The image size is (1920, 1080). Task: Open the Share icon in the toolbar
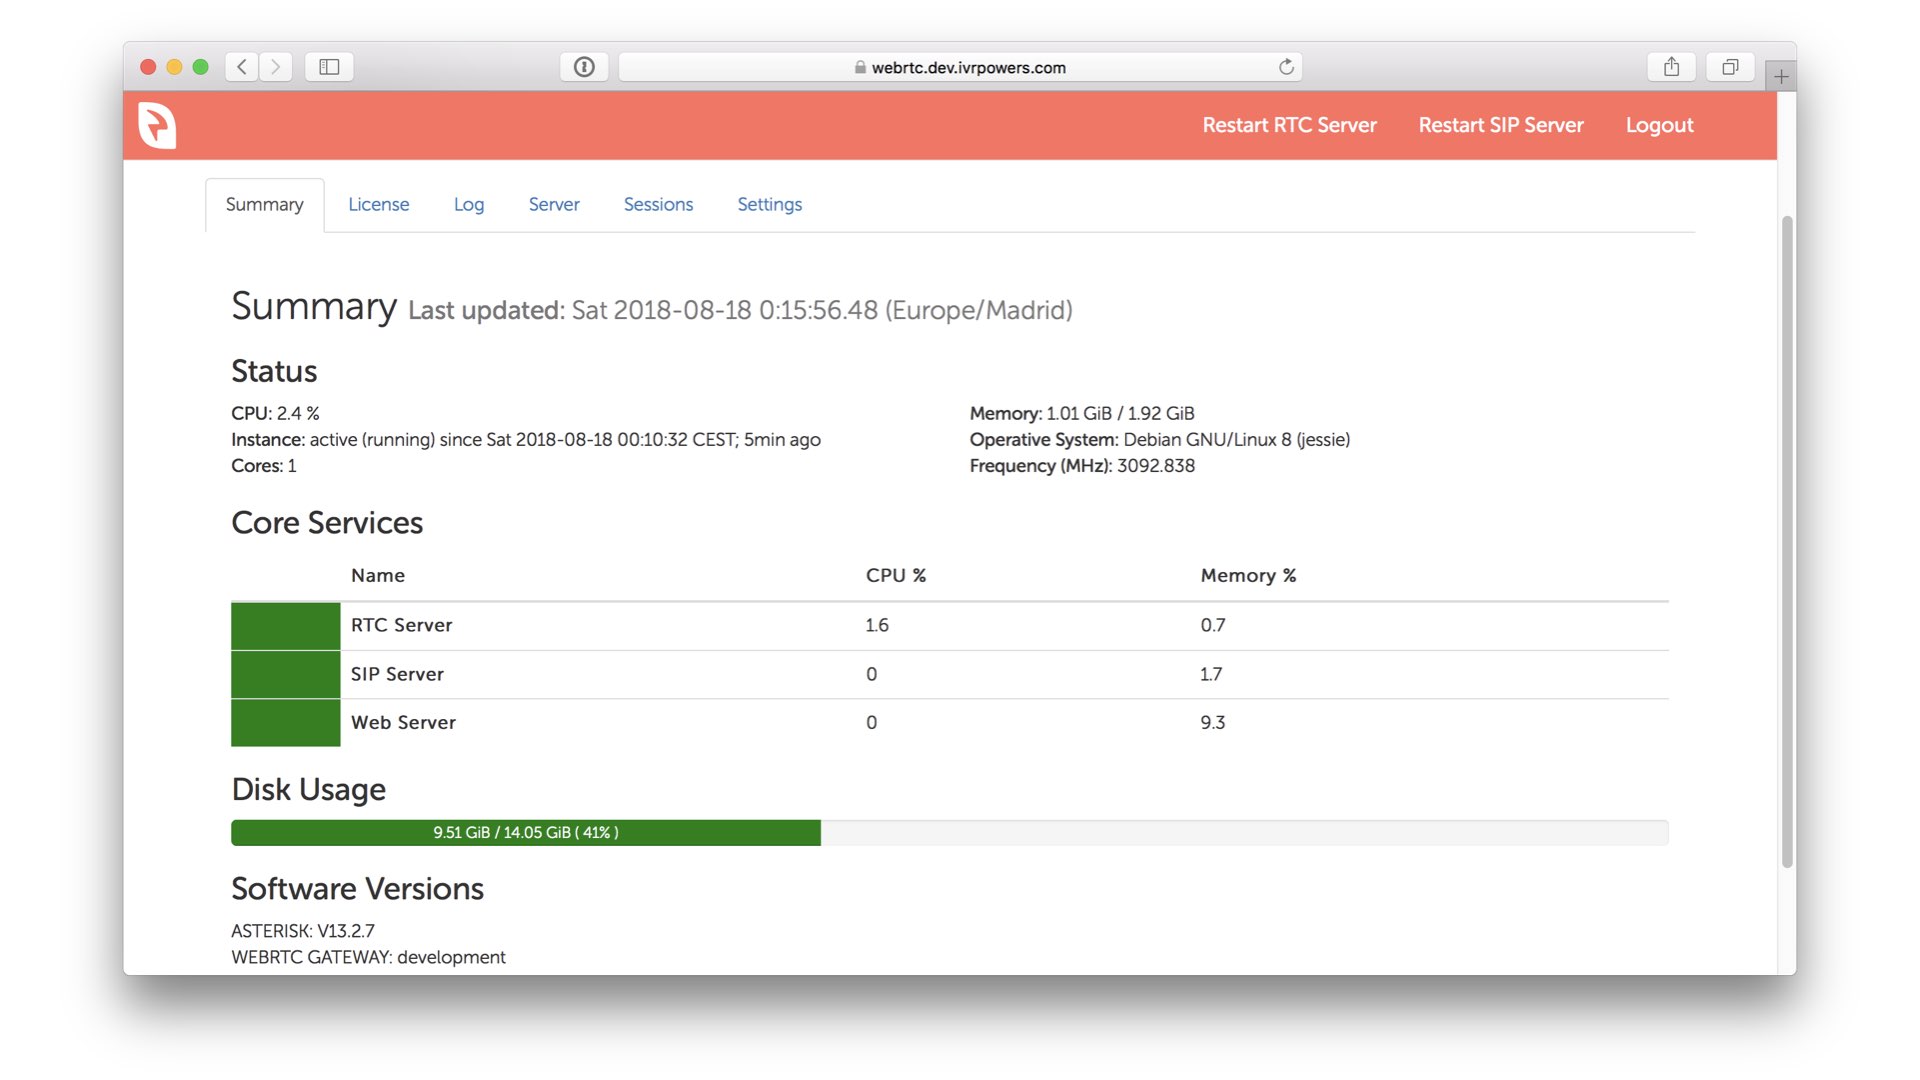[x=1671, y=67]
